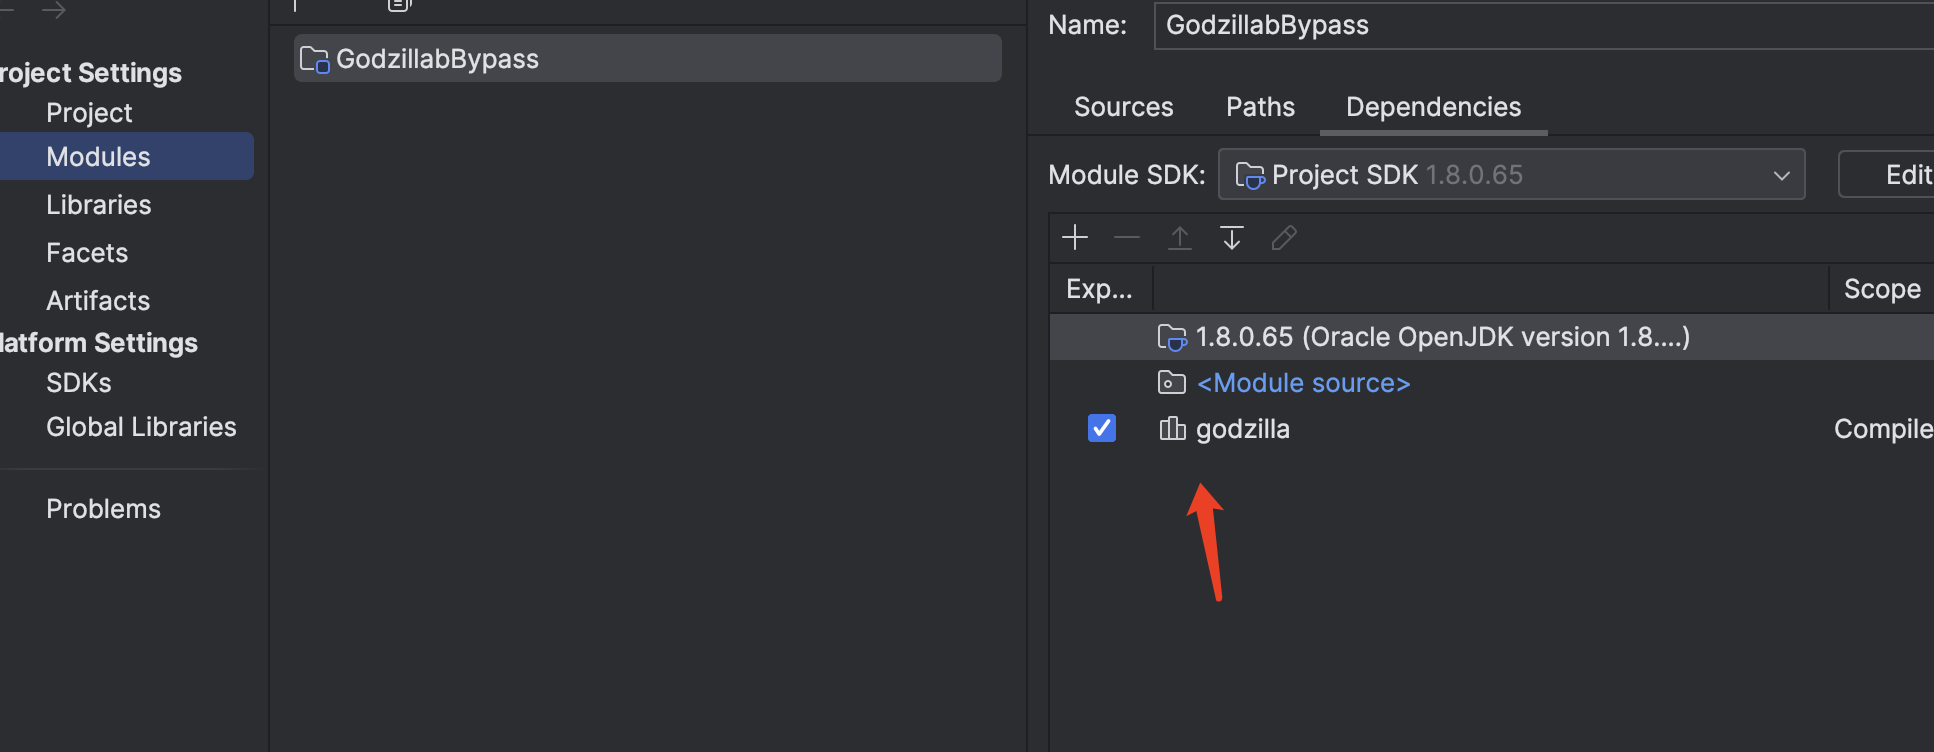
Task: Toggle the godzilla export checkbox
Action: pyautogui.click(x=1101, y=429)
